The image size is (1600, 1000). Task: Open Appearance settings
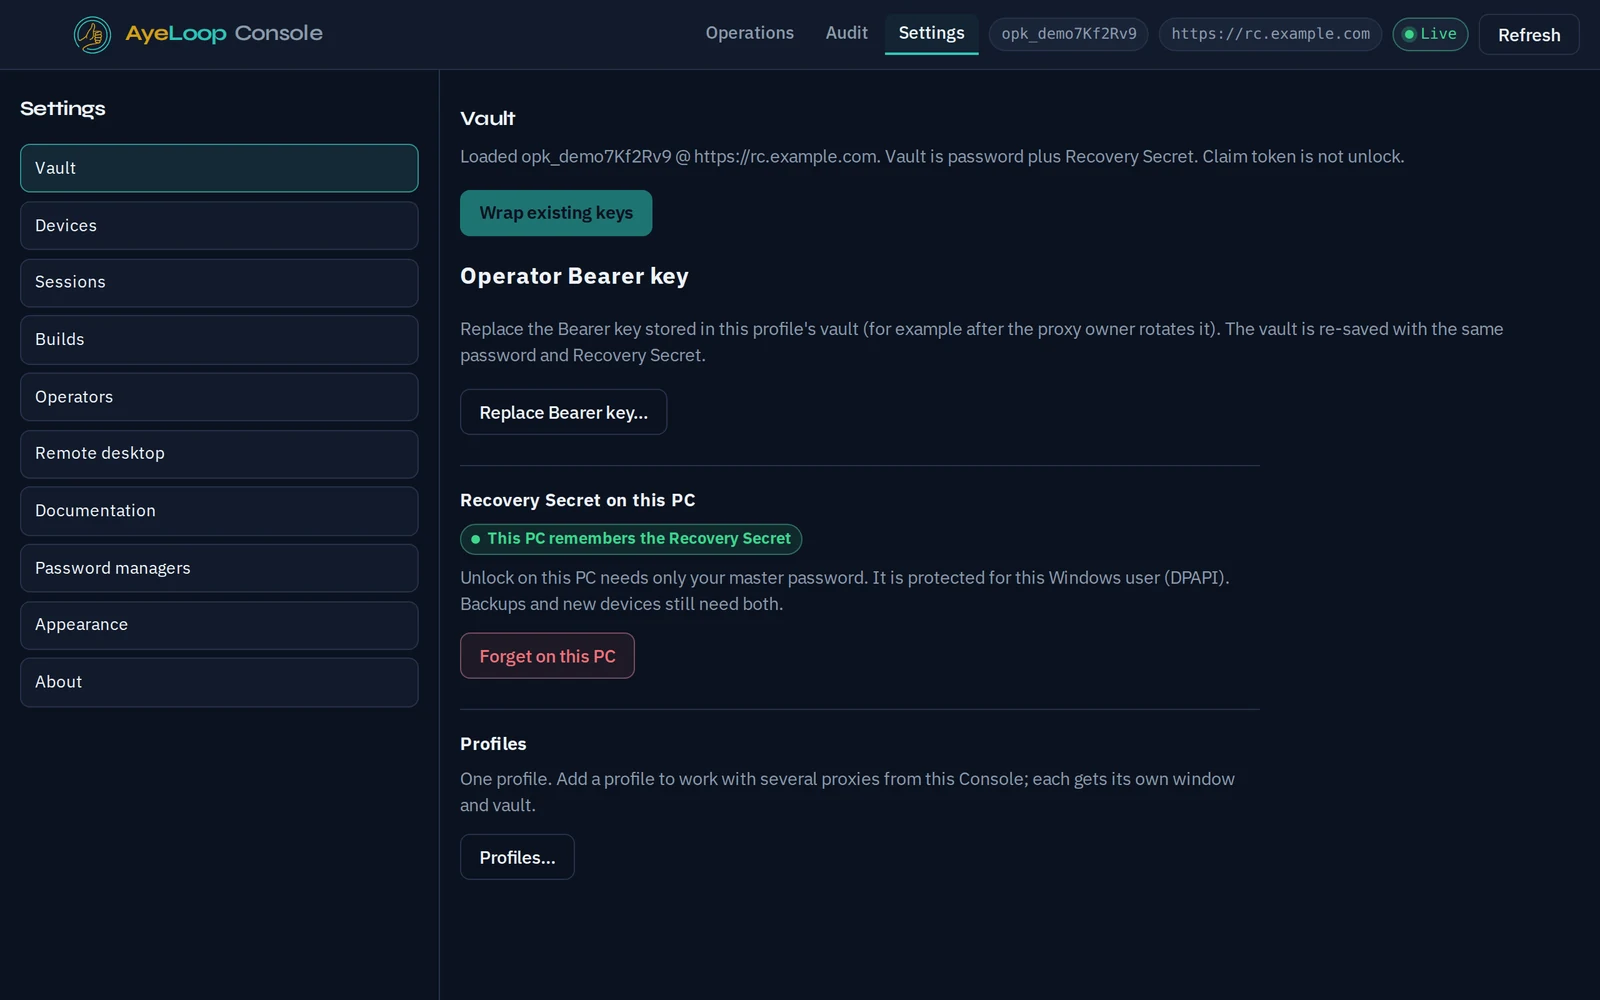219,625
